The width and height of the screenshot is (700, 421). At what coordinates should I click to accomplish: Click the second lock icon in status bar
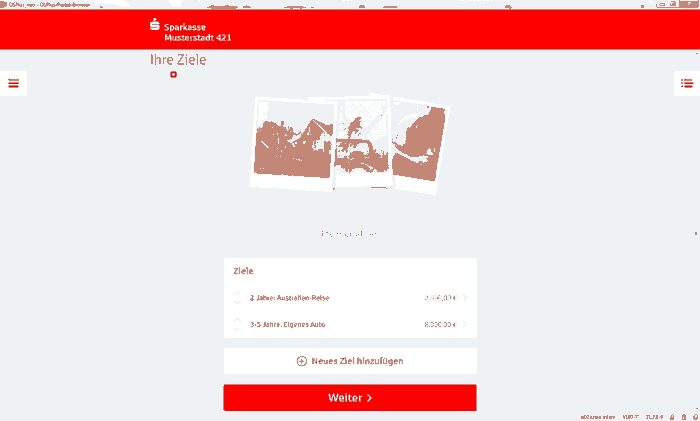point(683,417)
